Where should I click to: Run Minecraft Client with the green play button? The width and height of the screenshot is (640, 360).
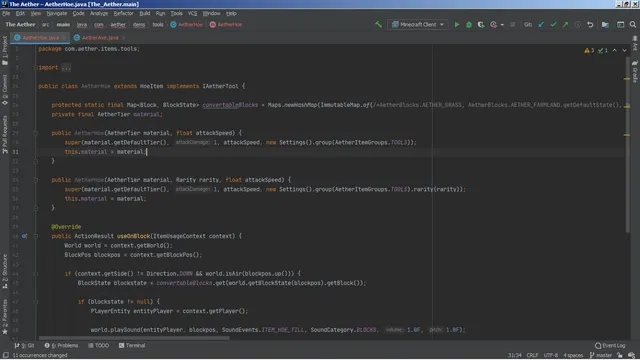[457, 24]
